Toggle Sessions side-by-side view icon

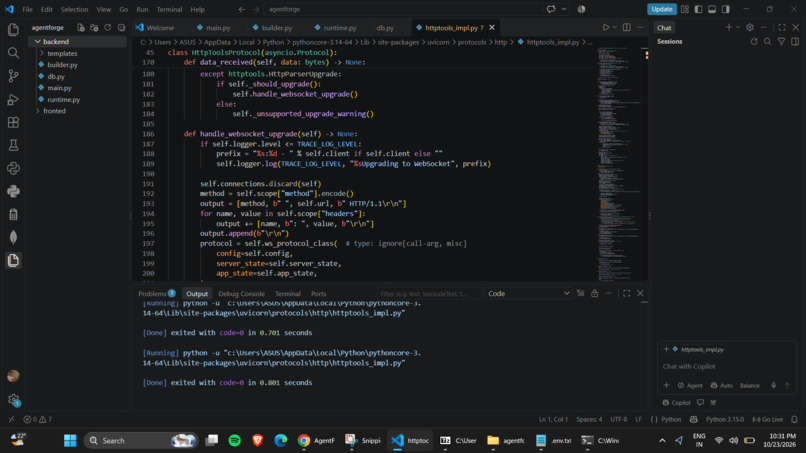click(795, 42)
